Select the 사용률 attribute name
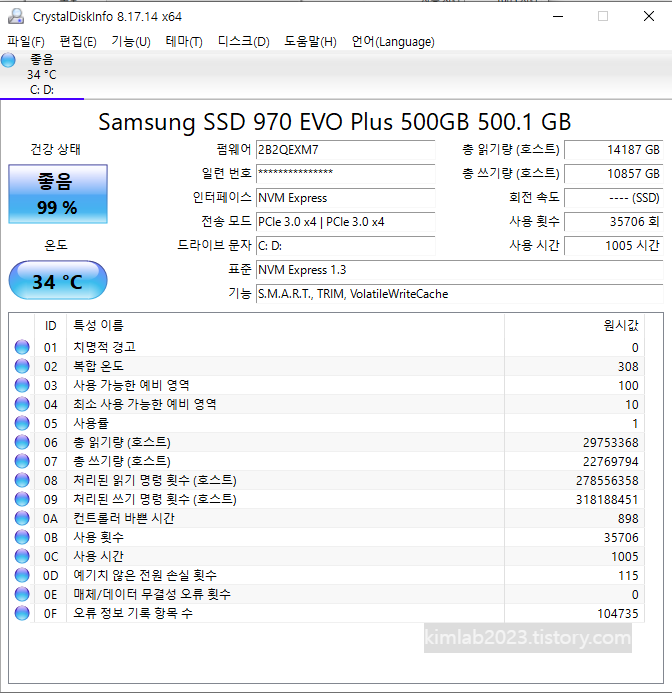The height and width of the screenshot is (693, 672). tap(91, 423)
